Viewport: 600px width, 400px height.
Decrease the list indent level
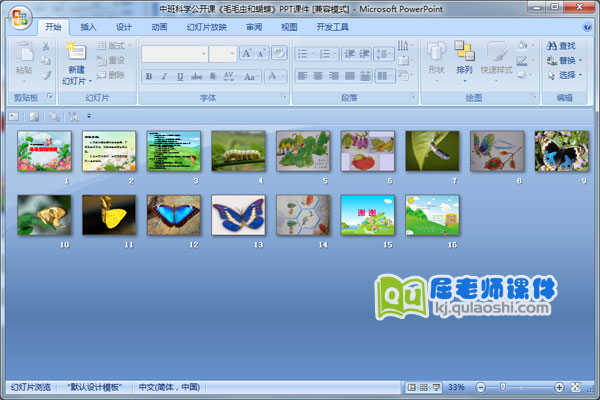pyautogui.click(x=349, y=54)
